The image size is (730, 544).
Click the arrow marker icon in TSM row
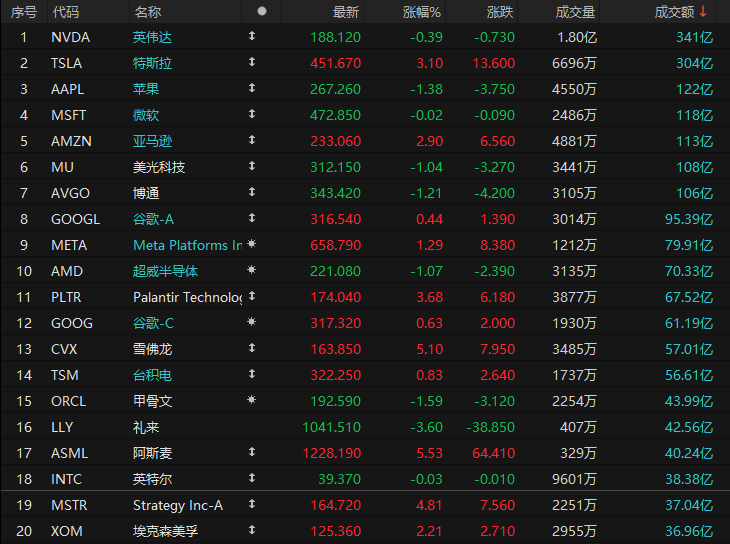point(252,374)
